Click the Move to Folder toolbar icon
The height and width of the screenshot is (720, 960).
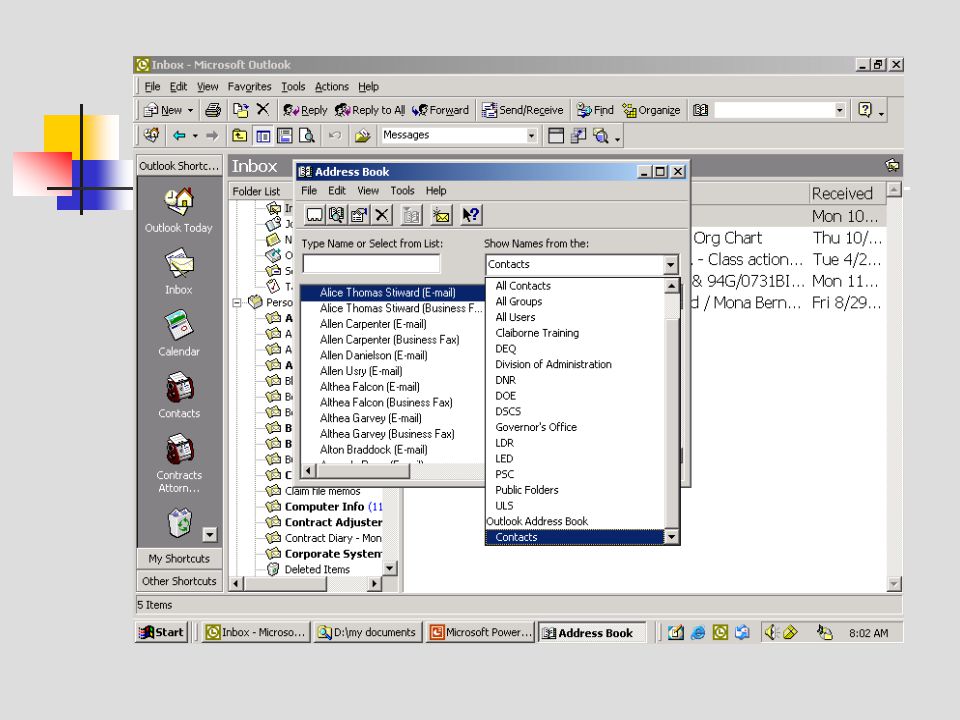tap(241, 110)
